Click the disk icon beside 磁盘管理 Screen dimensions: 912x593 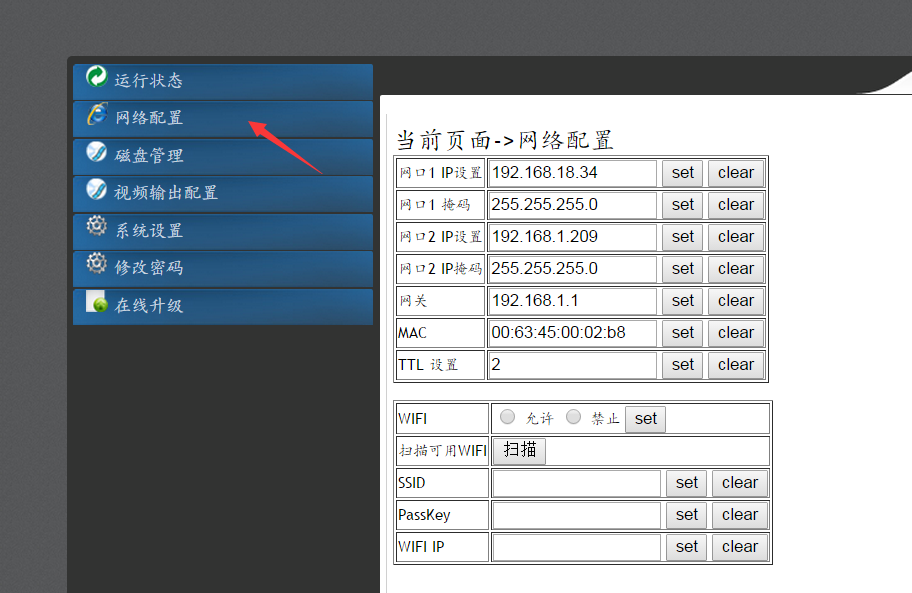pyautogui.click(x=95, y=156)
